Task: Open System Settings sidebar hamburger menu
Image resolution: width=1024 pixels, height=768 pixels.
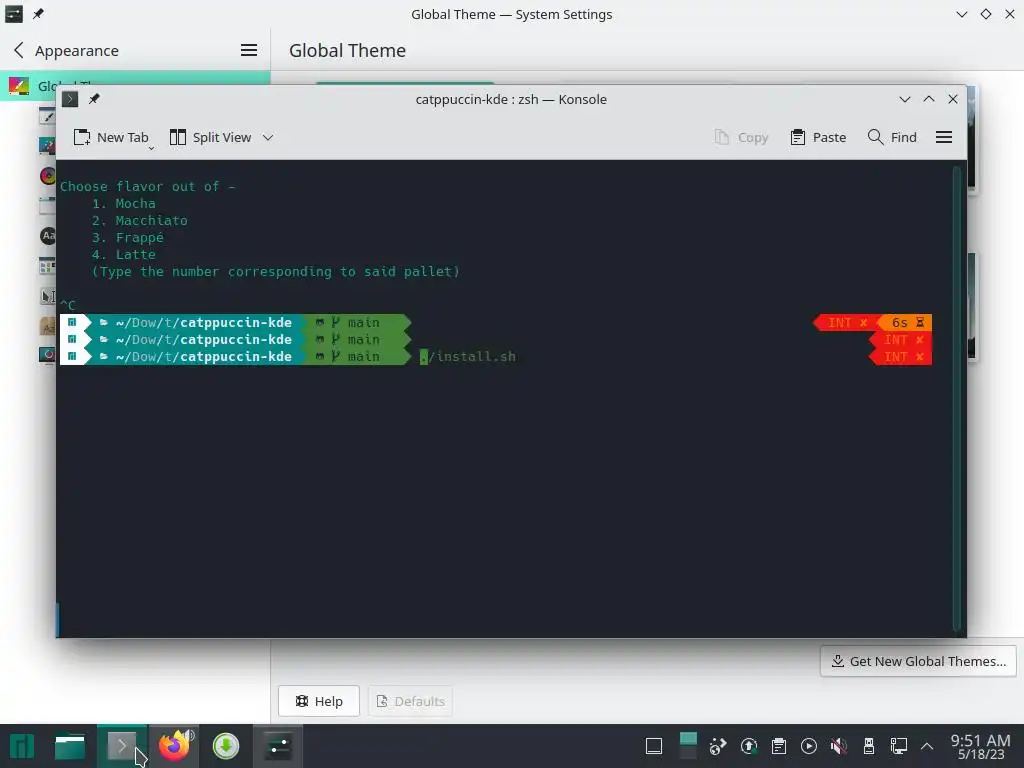Action: click(x=249, y=50)
